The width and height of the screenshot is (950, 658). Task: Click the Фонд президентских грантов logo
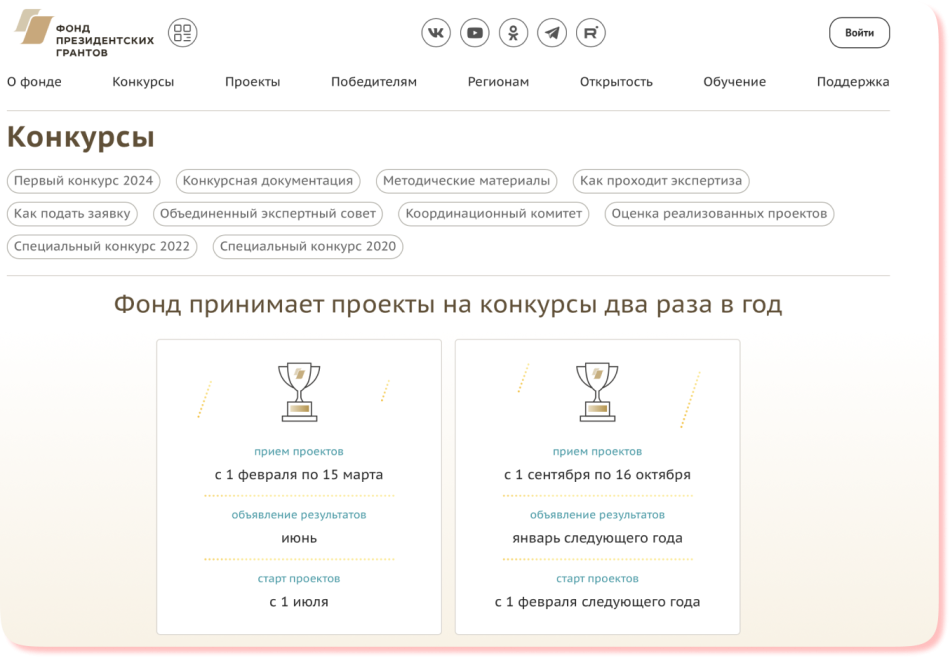click(85, 33)
